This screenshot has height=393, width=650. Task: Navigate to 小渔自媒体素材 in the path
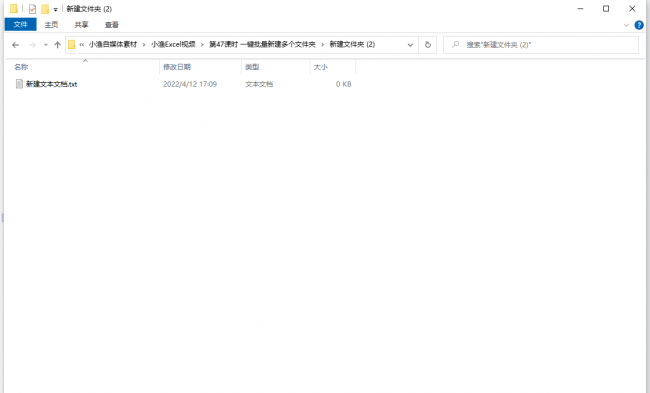click(x=113, y=44)
